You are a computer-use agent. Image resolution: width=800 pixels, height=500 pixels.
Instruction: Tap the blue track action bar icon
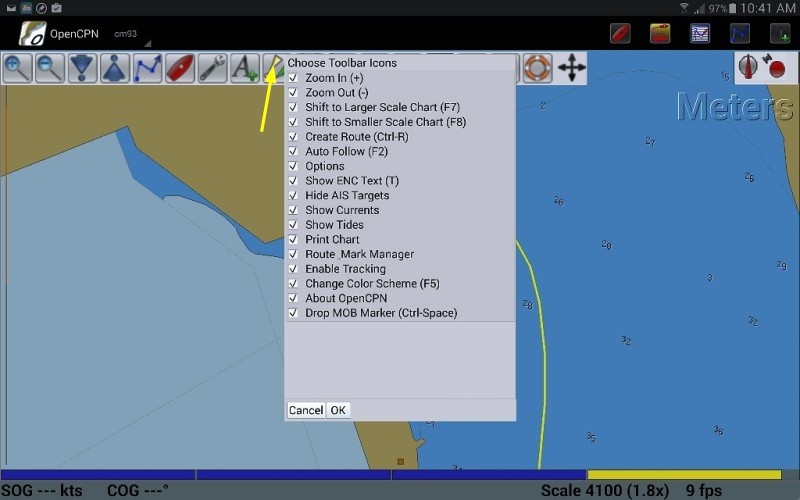(x=740, y=34)
